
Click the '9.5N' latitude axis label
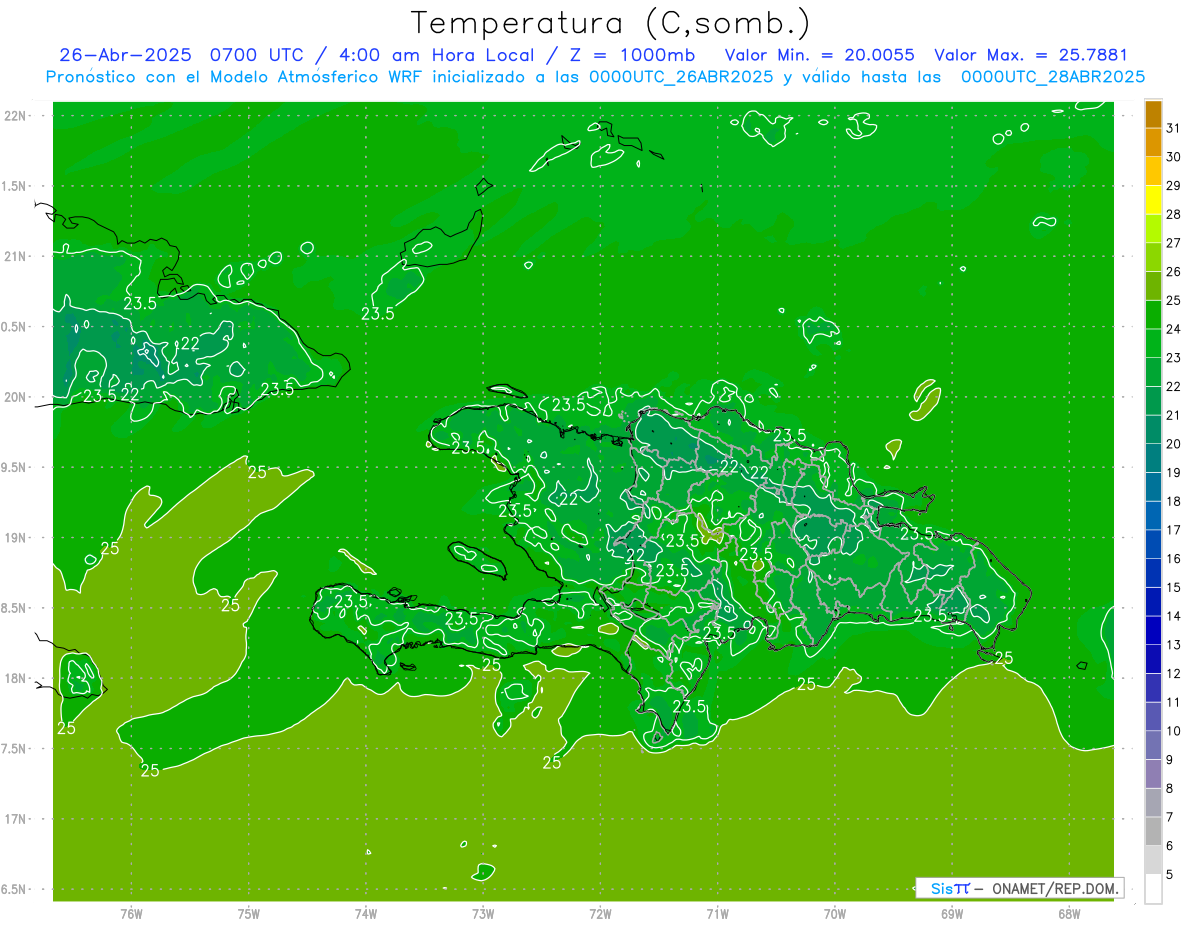click(x=15, y=467)
